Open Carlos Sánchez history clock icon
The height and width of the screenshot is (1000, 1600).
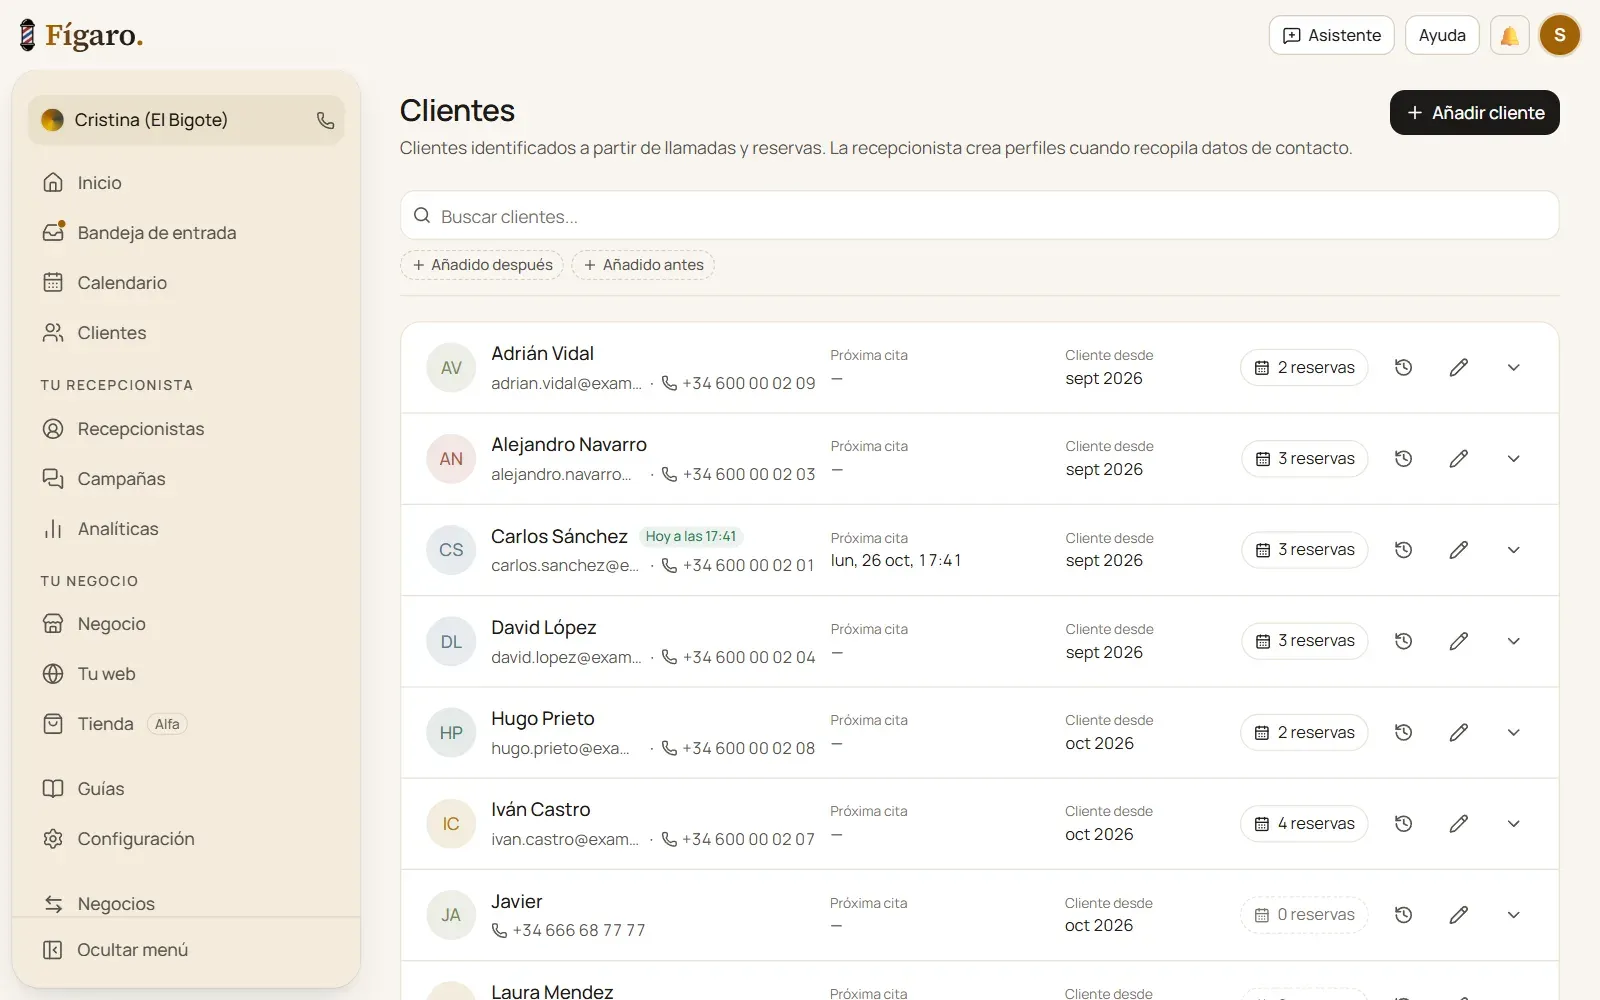1403,549
